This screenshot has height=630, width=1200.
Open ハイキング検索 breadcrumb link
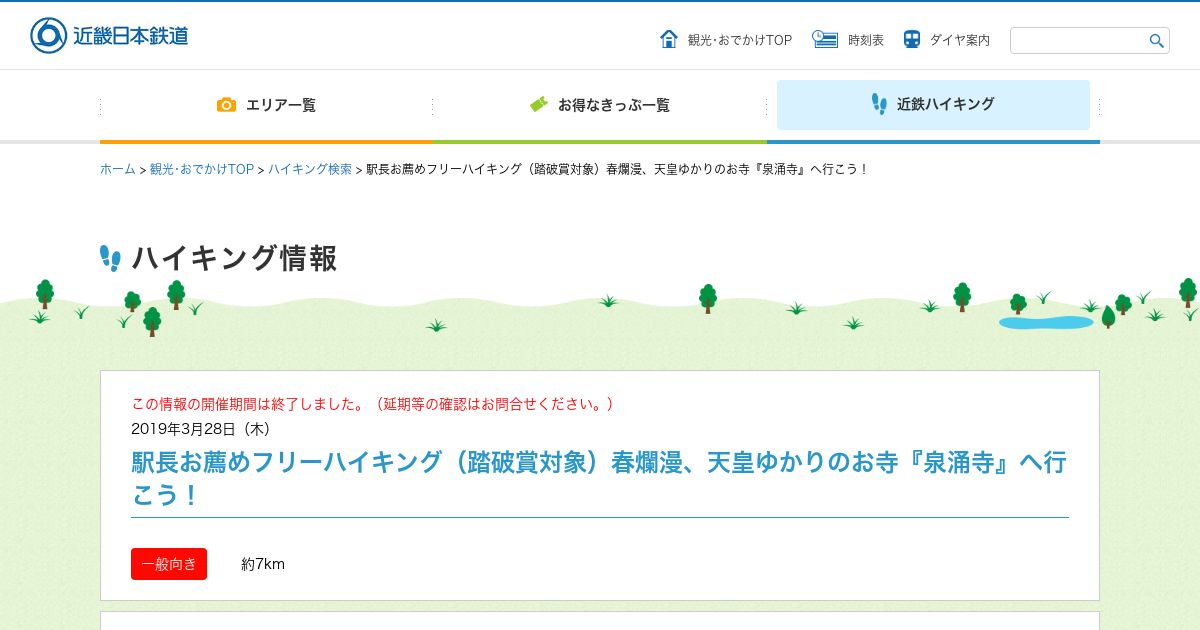pyautogui.click(x=310, y=169)
